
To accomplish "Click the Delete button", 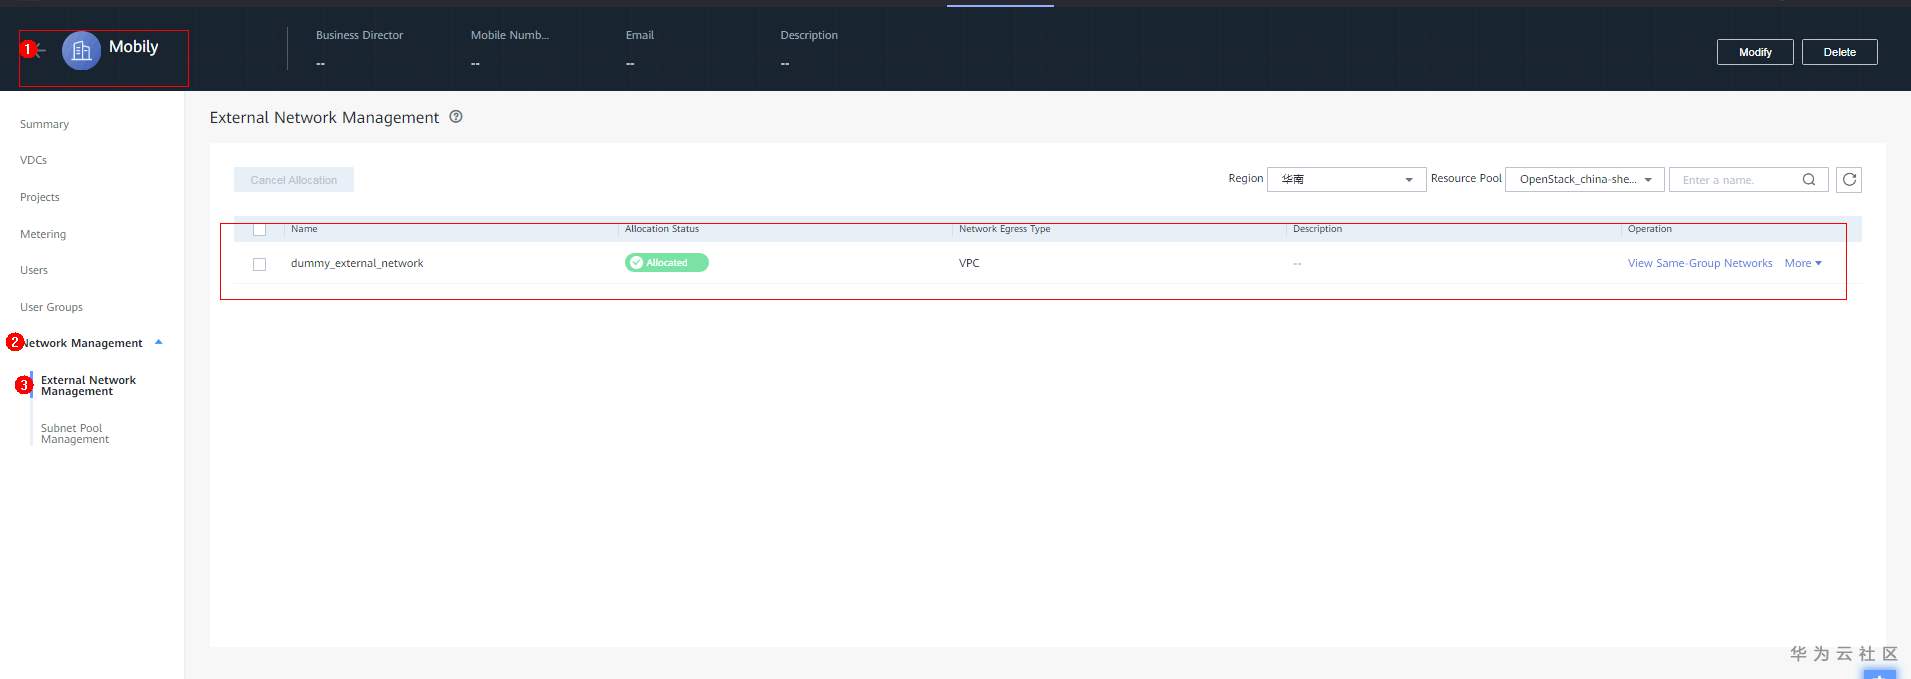I will [1839, 52].
